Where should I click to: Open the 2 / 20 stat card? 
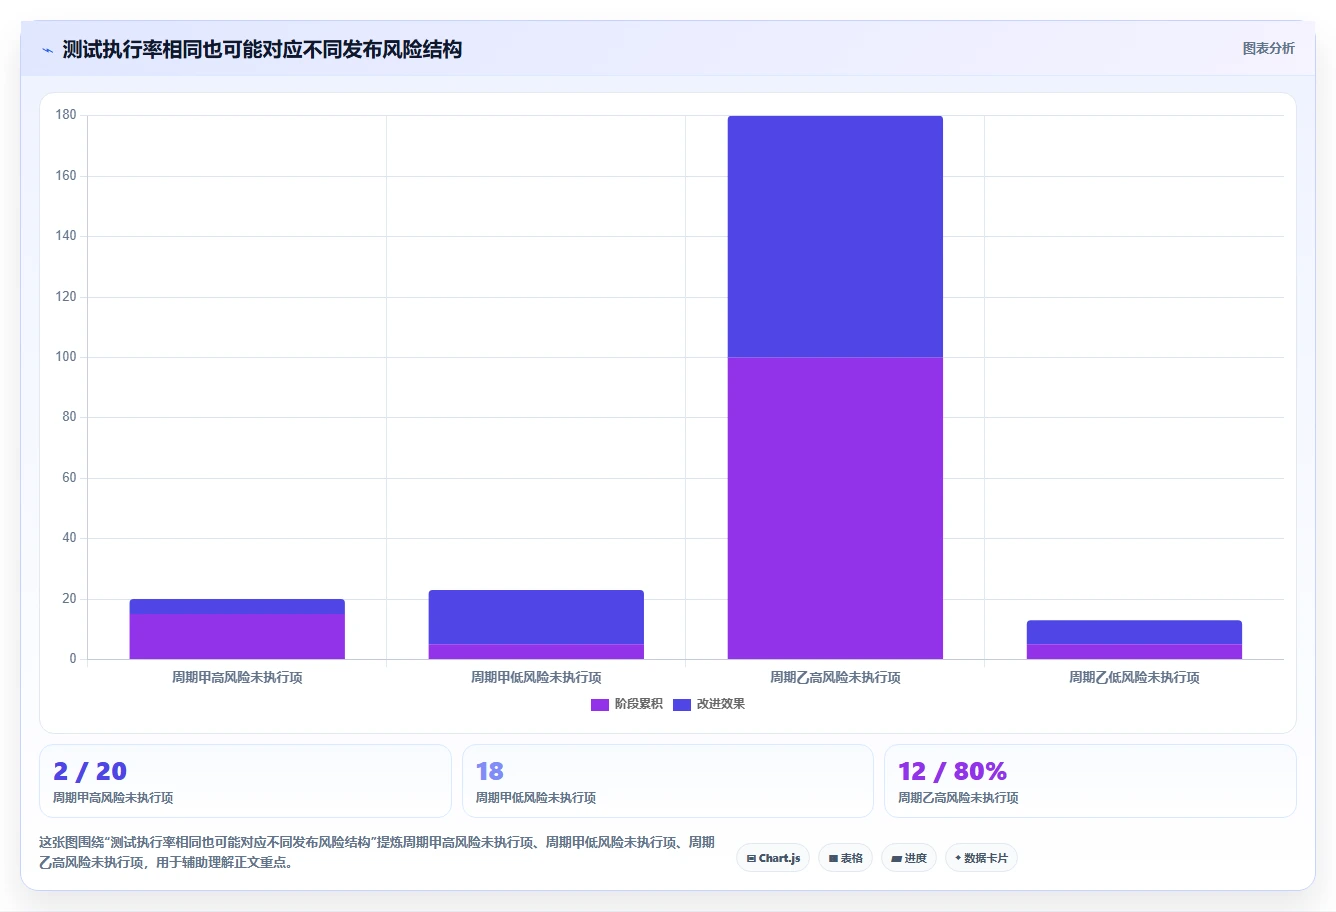245,781
